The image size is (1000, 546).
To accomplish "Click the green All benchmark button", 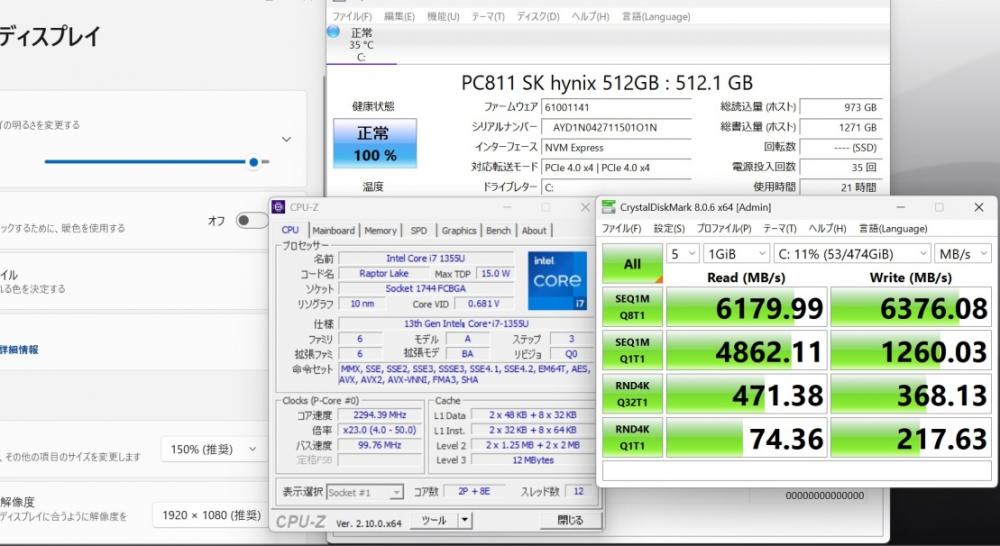I will [x=632, y=263].
